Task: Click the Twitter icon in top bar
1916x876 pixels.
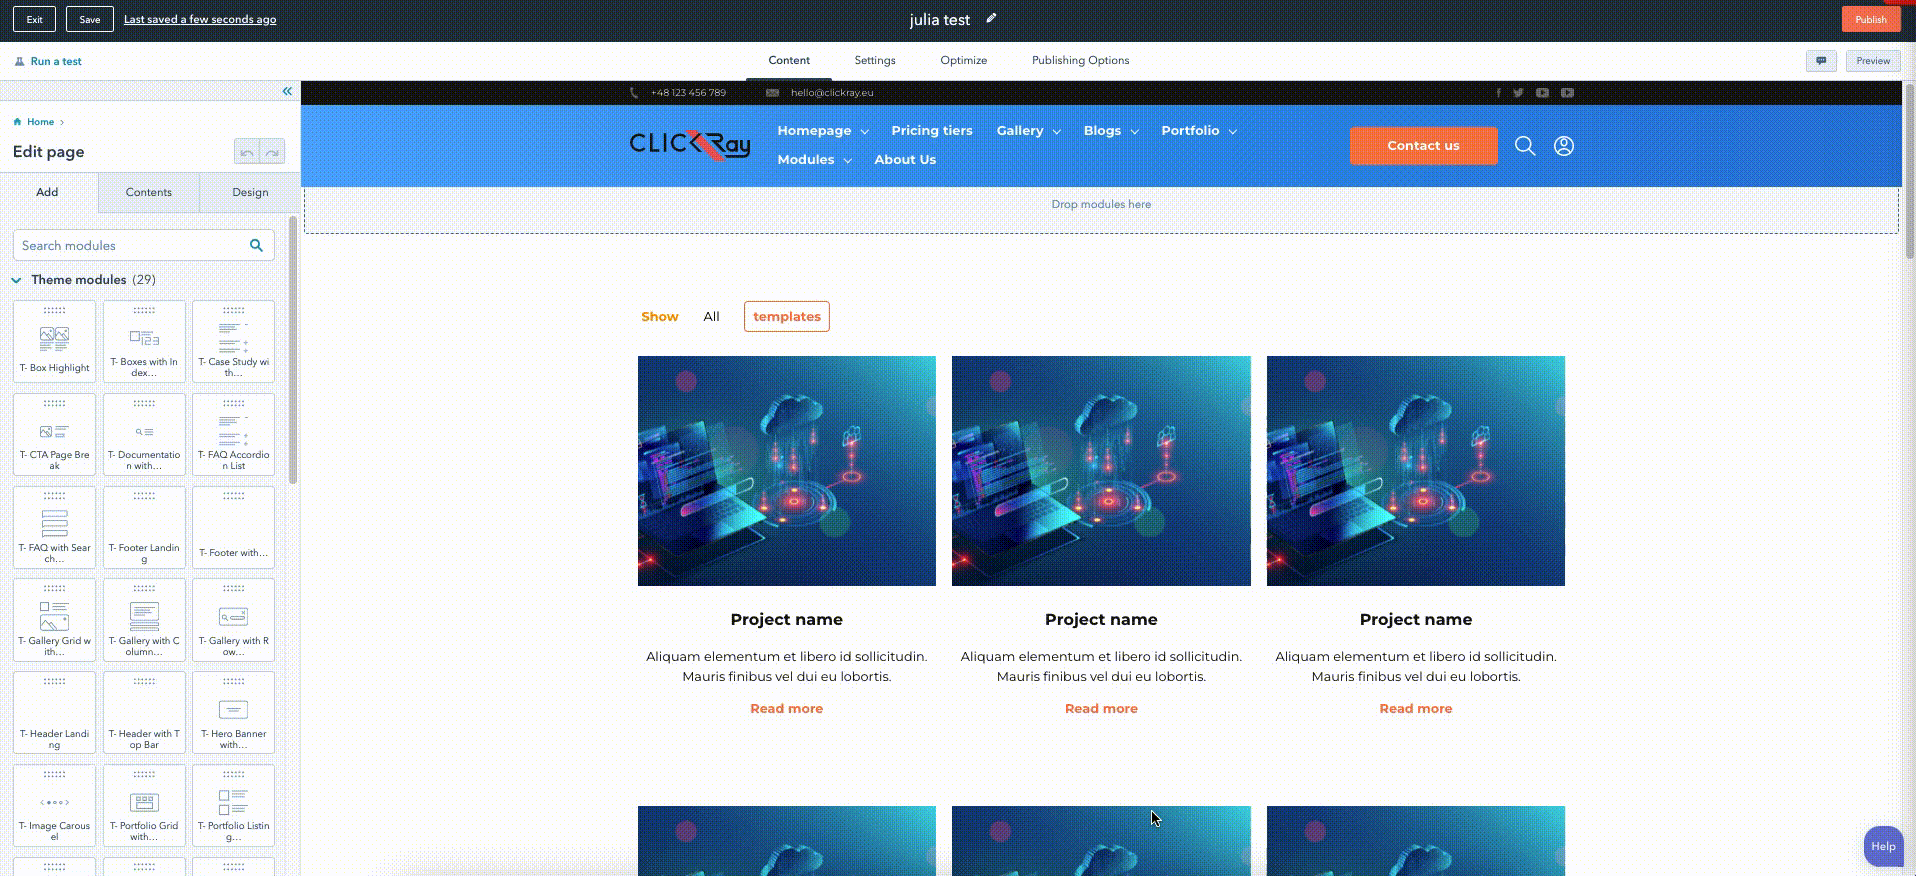Action: click(1518, 93)
